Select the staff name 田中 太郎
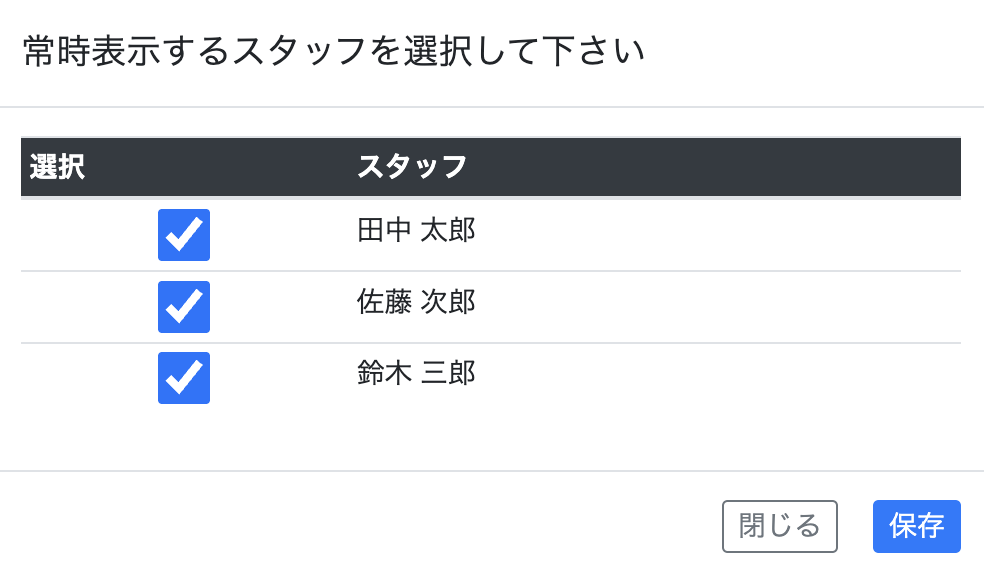The height and width of the screenshot is (576, 984). pyautogui.click(x=416, y=231)
